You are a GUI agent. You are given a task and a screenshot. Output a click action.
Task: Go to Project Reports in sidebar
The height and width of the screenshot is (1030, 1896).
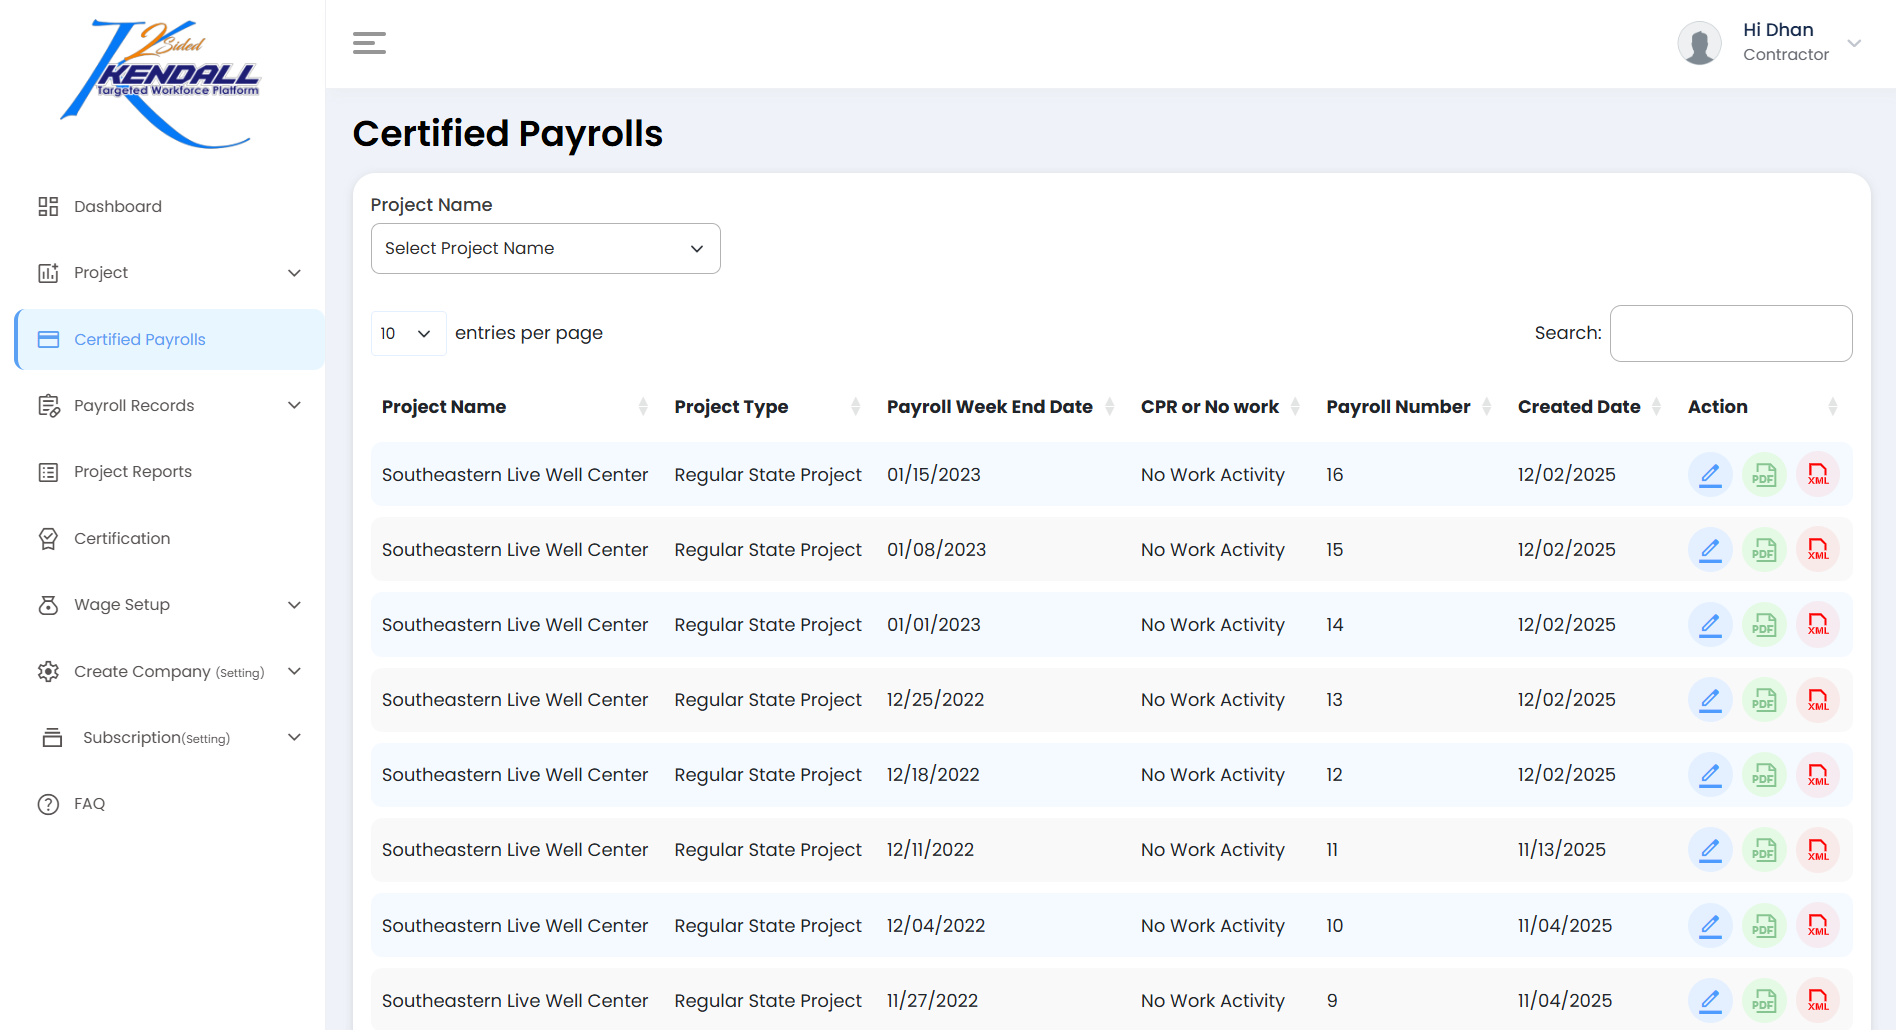(x=132, y=472)
